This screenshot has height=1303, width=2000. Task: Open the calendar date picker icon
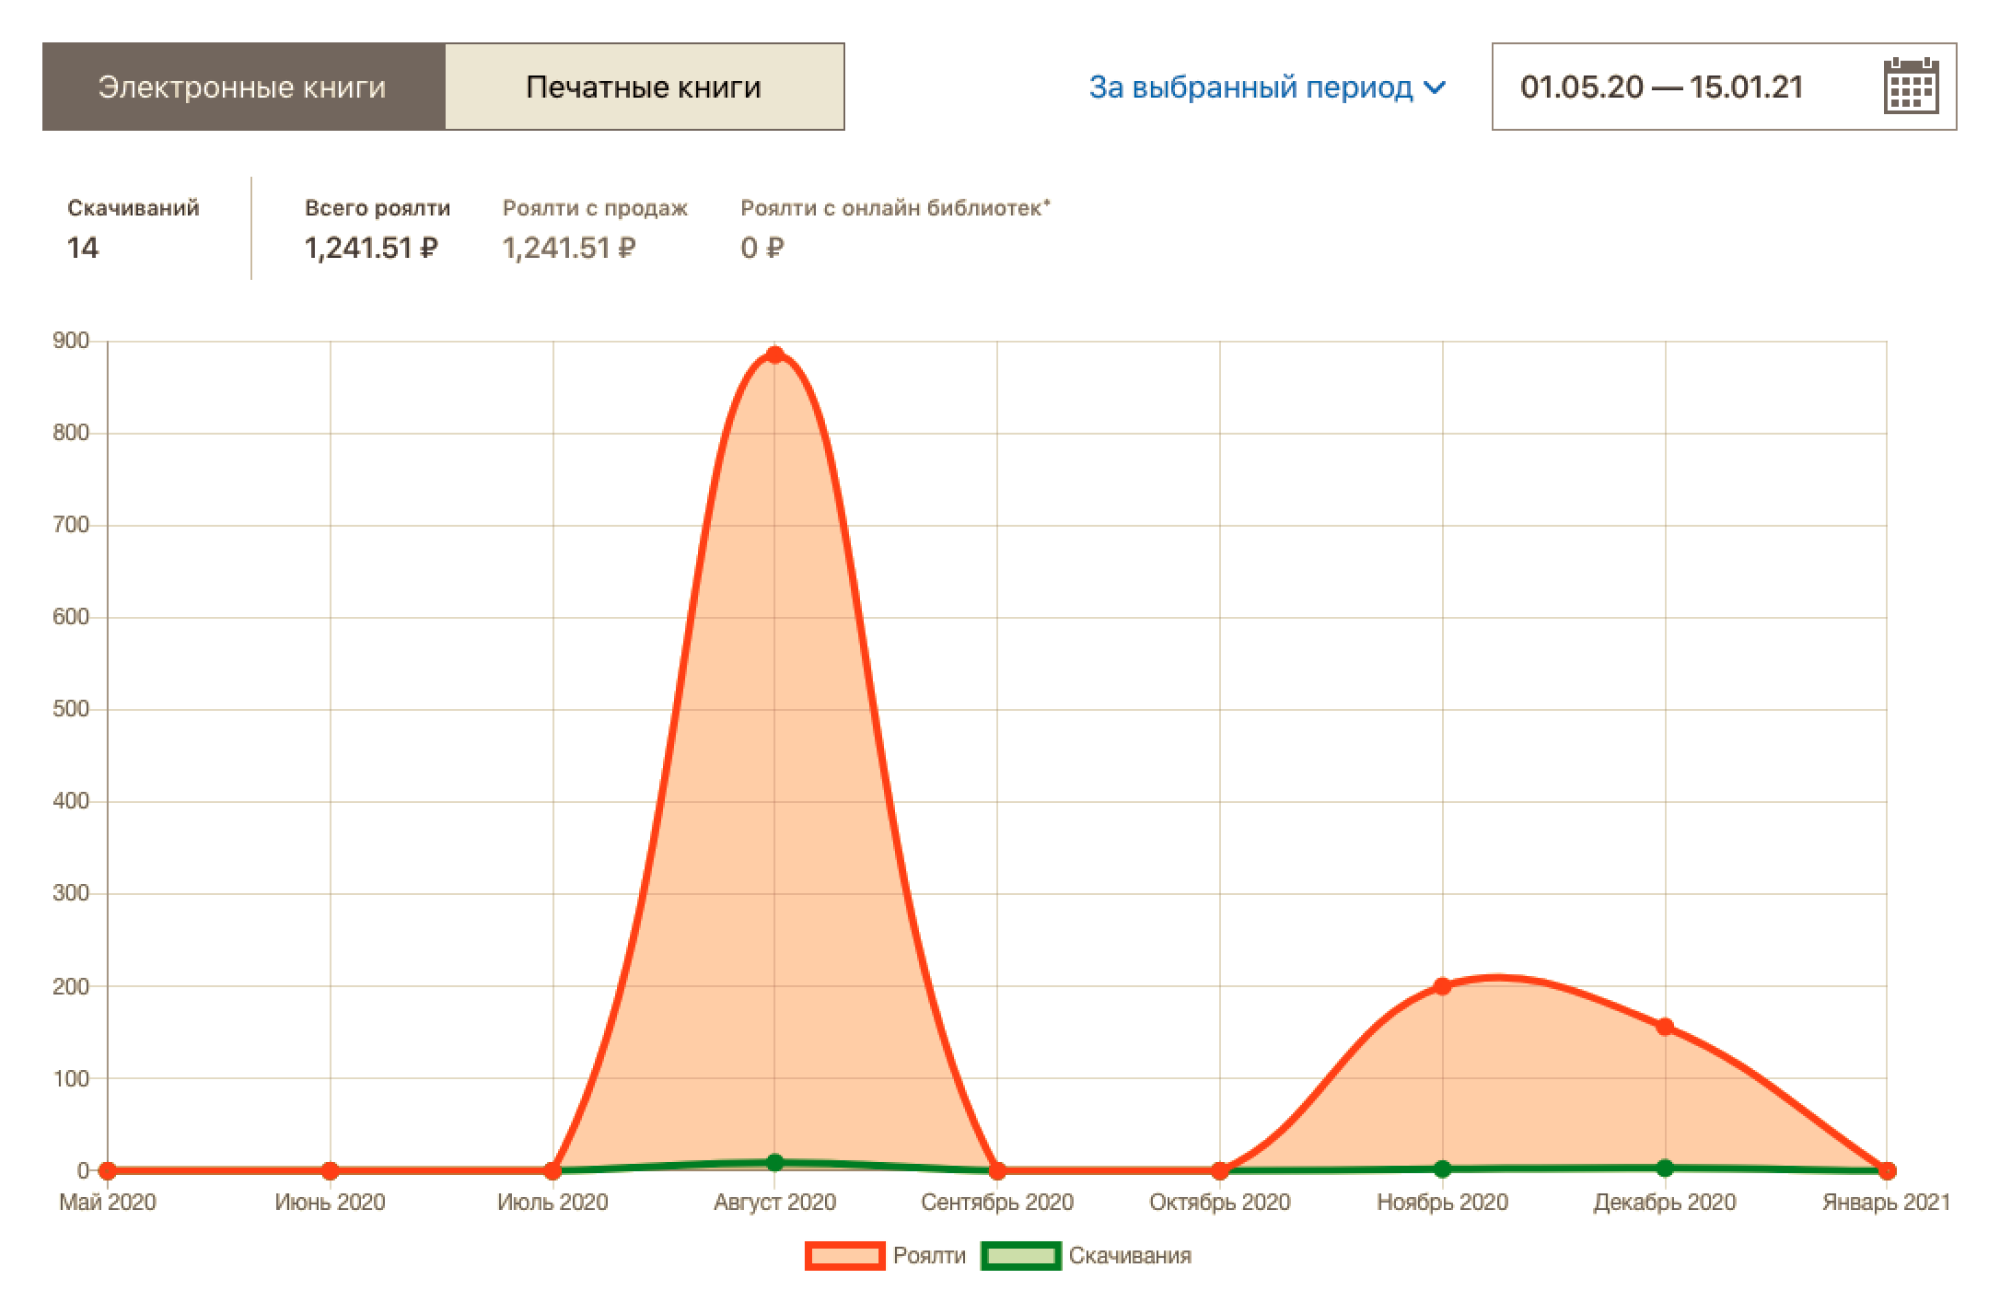[x=1910, y=86]
